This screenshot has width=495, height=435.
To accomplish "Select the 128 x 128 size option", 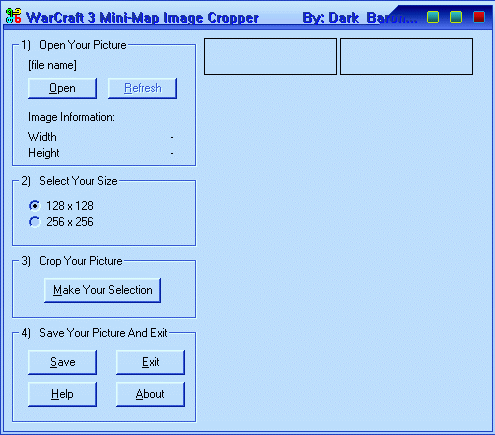I will 62,206.
